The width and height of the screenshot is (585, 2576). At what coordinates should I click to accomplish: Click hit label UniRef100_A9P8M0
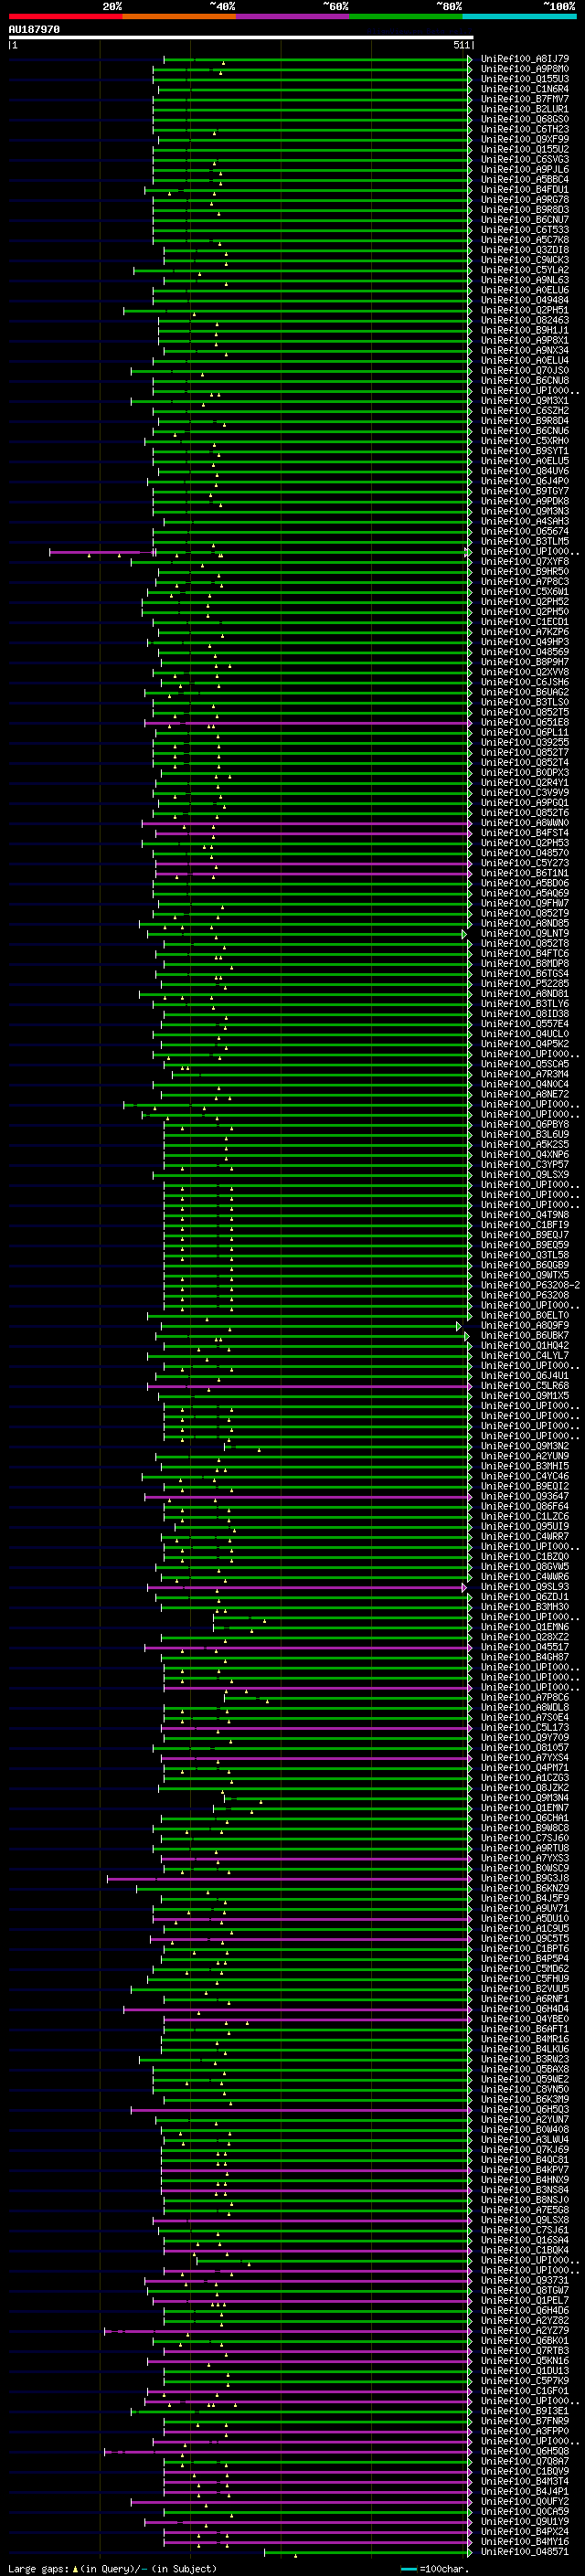pyautogui.click(x=525, y=69)
